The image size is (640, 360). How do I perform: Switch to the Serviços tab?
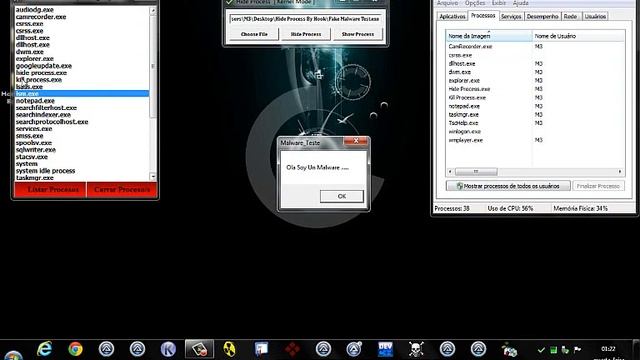[511, 17]
